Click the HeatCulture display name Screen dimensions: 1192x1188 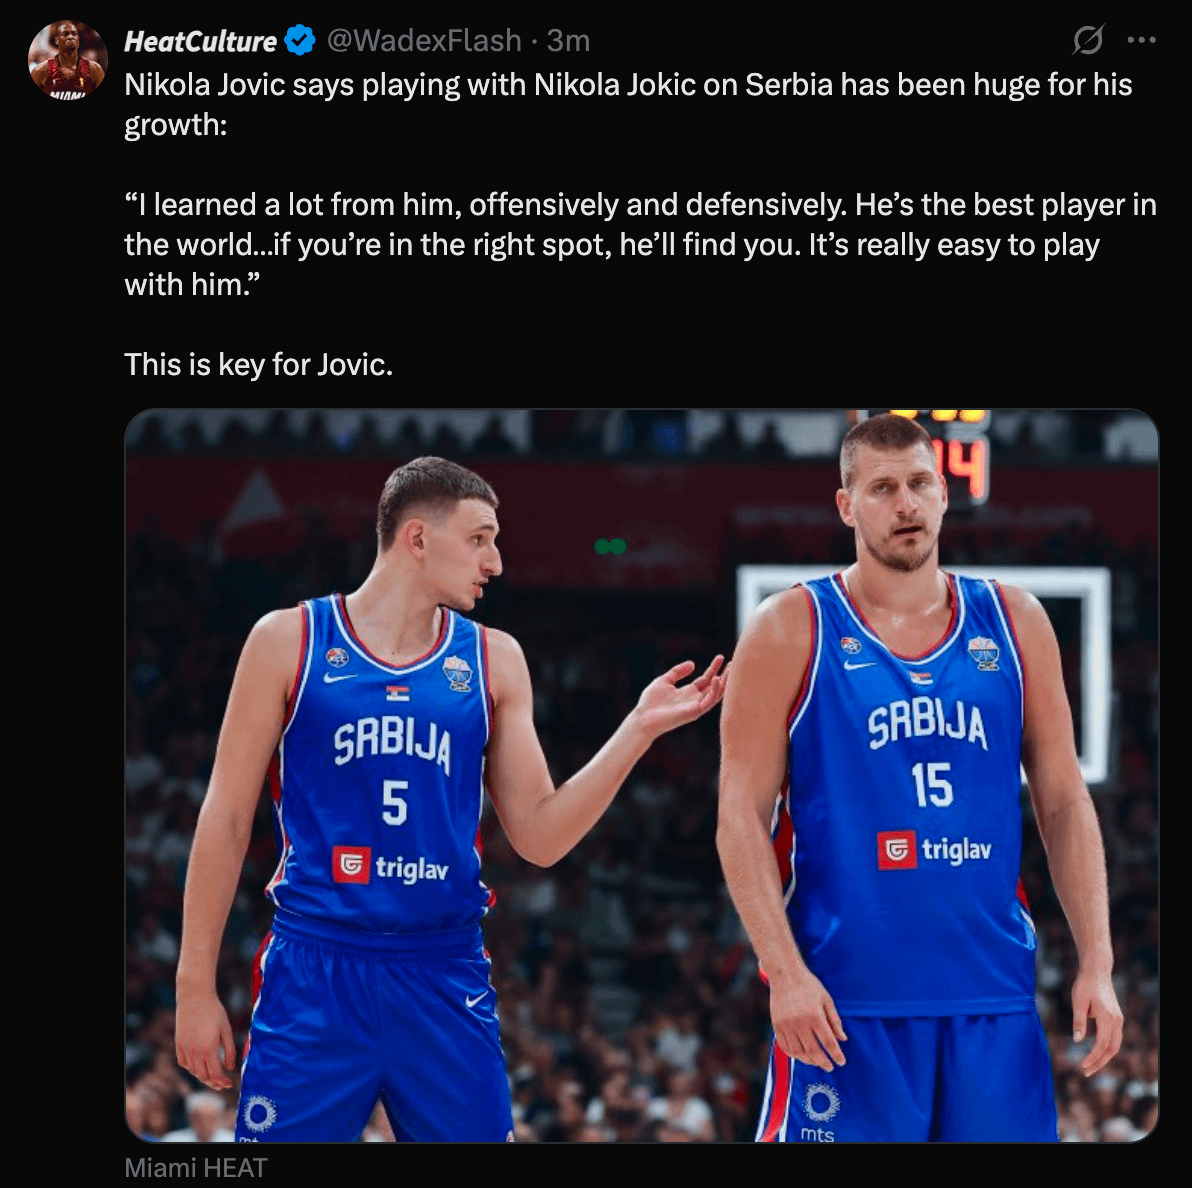tap(200, 41)
